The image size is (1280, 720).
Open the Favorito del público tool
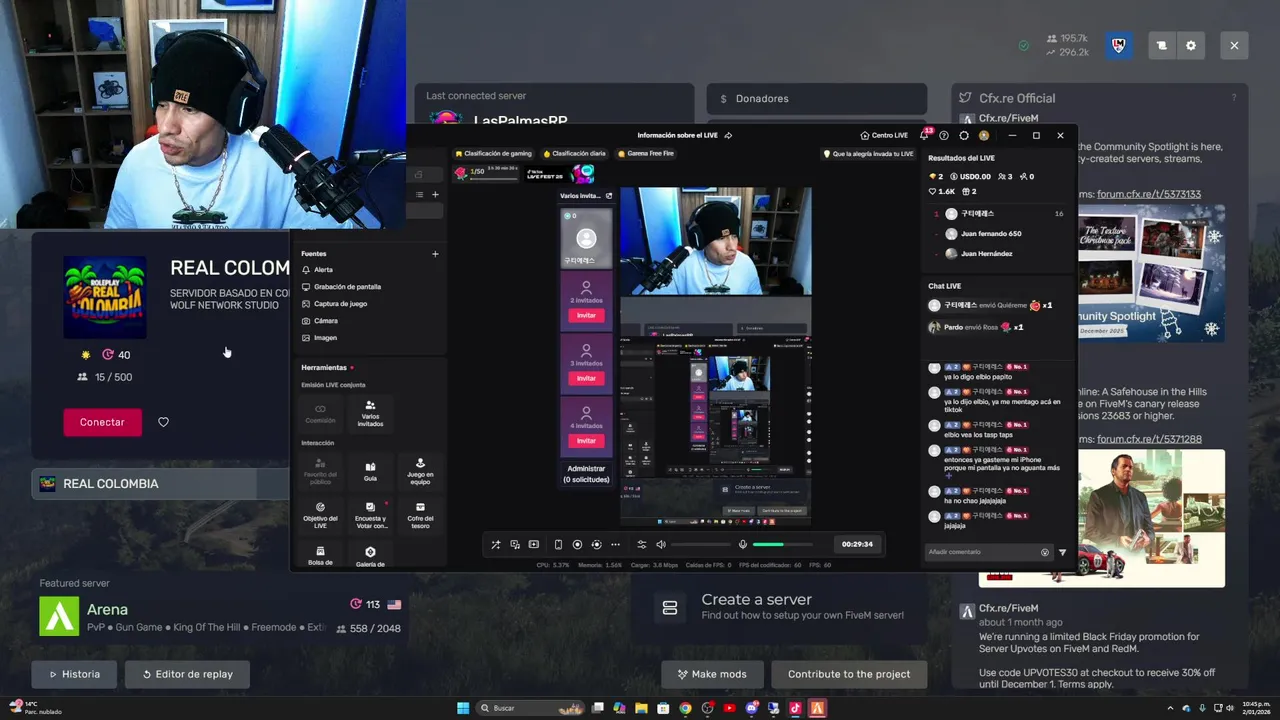320,471
